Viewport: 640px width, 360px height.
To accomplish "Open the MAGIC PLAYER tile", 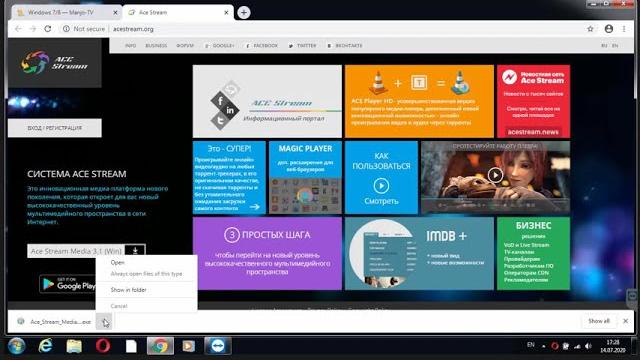I will [305, 178].
